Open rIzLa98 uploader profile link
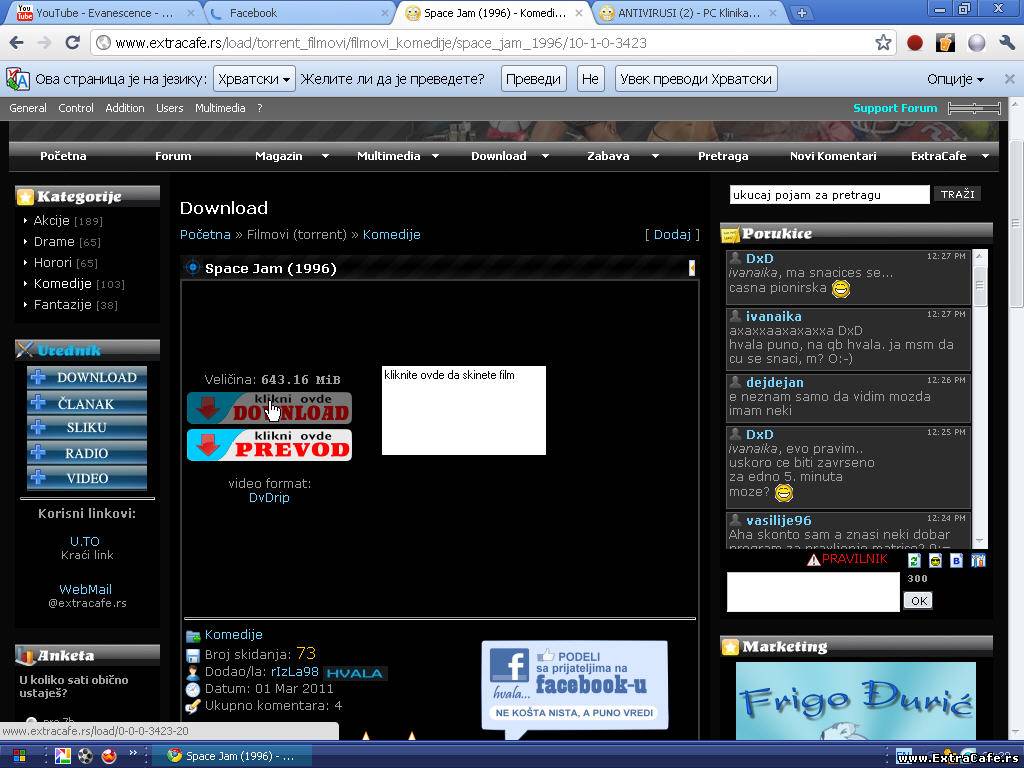1024x768 pixels. (295, 671)
